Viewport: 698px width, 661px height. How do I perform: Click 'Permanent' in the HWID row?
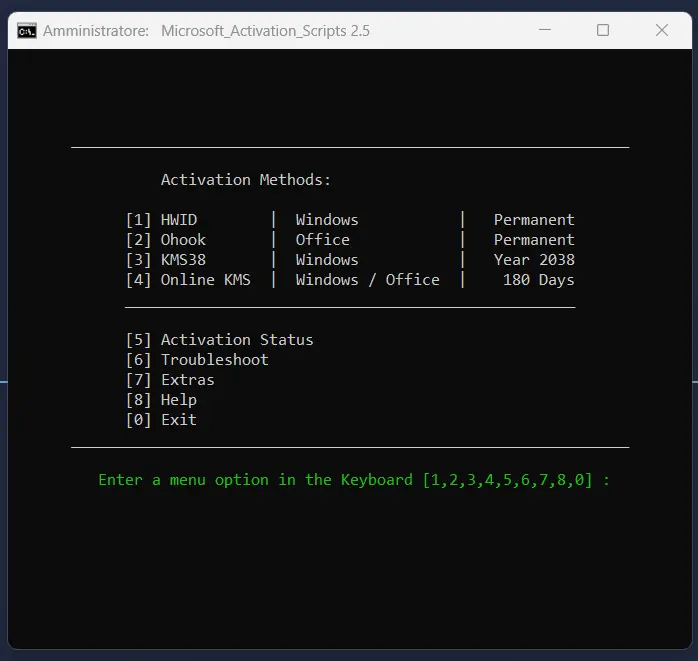(x=534, y=220)
